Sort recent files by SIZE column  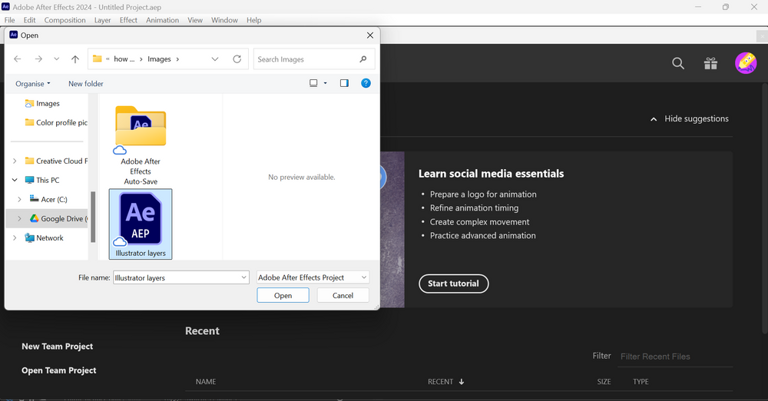pyautogui.click(x=603, y=381)
